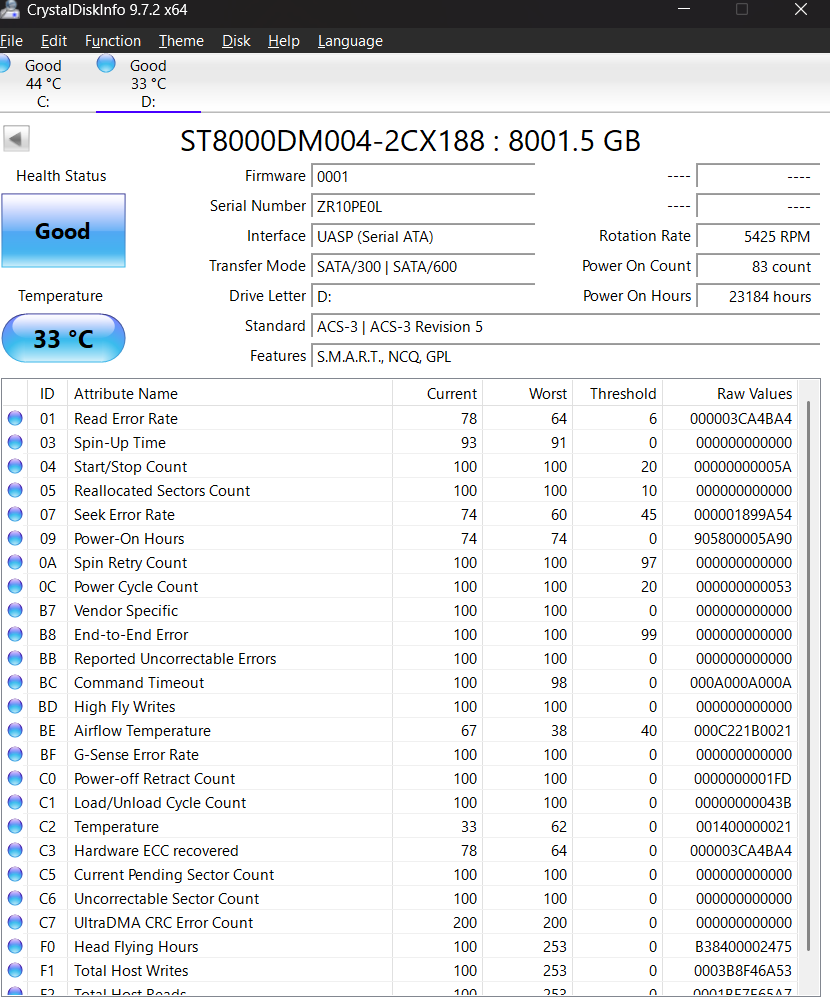Click the Serial Number field
This screenshot has height=1001, width=830.
pos(422,207)
